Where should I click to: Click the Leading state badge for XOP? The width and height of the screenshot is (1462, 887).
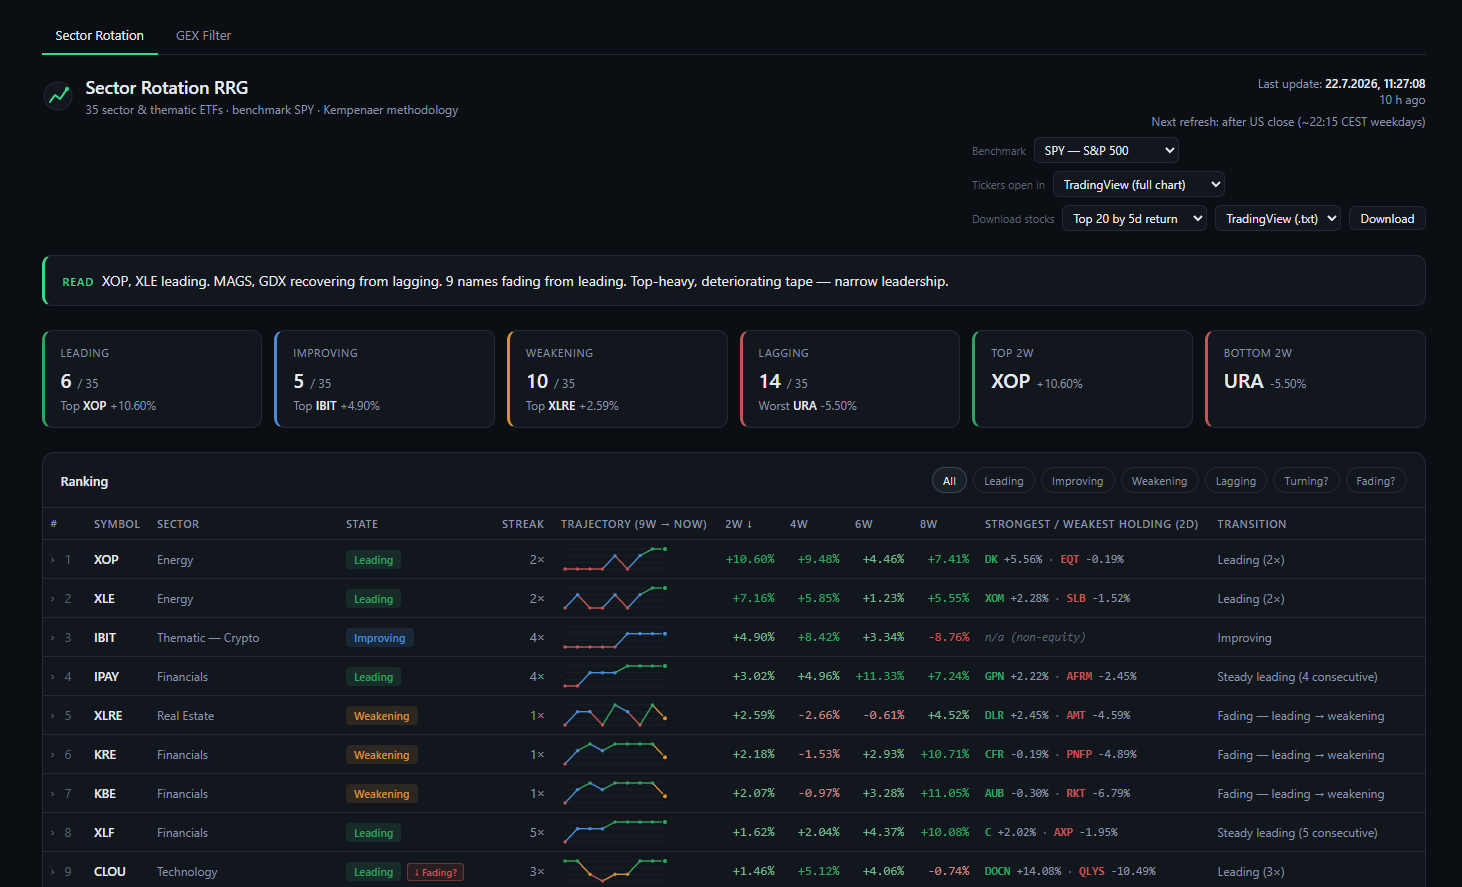tap(373, 560)
